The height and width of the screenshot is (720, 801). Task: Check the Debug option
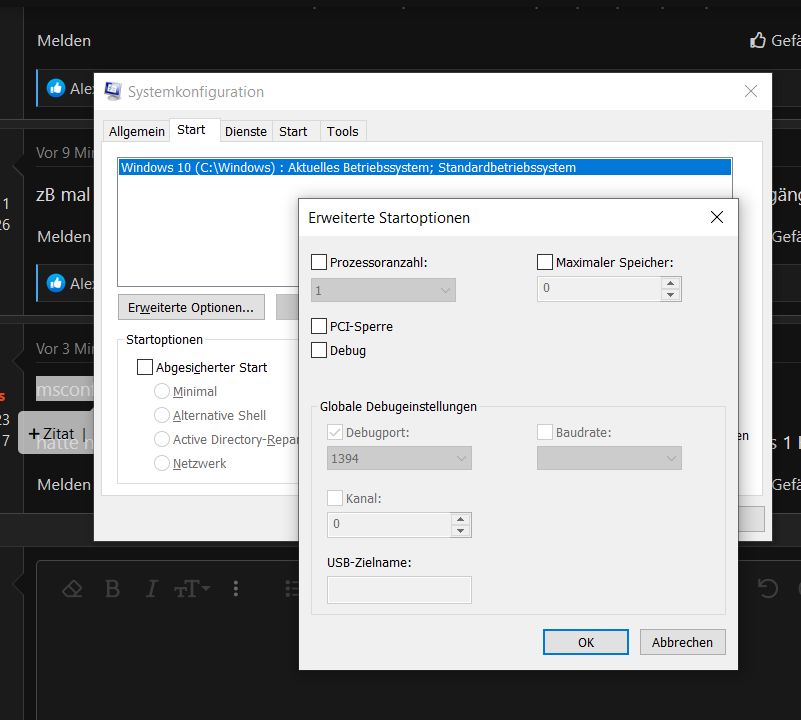[x=319, y=350]
